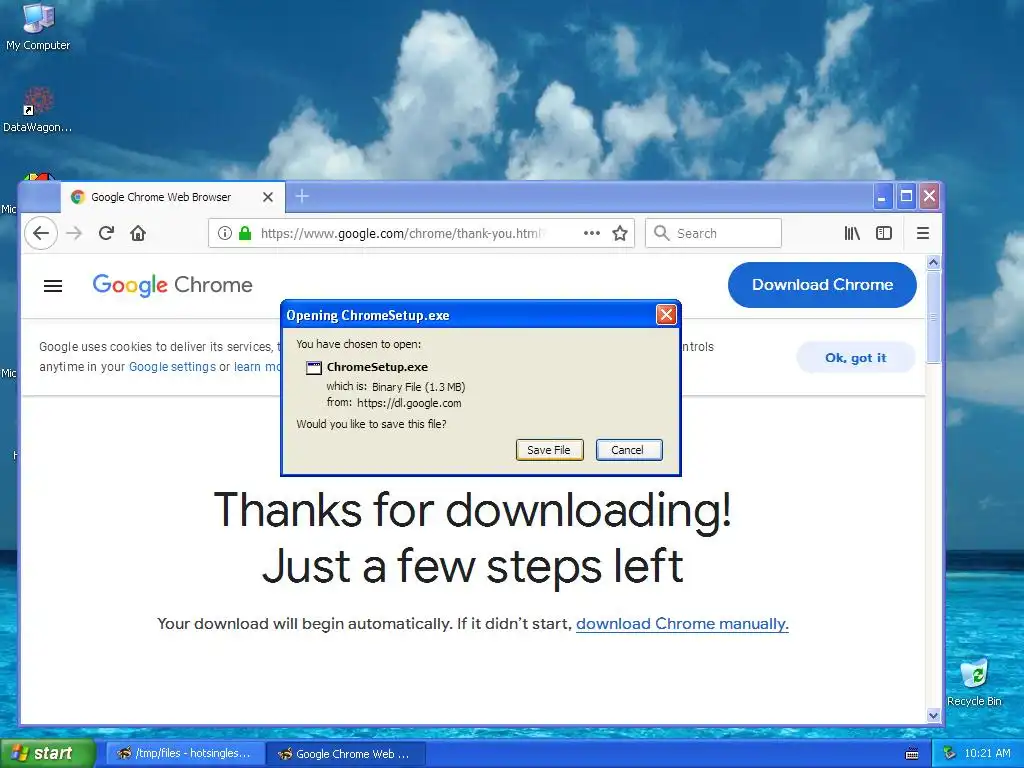Minimize the Firefox browser window
The height and width of the screenshot is (768, 1024).
[x=882, y=197]
